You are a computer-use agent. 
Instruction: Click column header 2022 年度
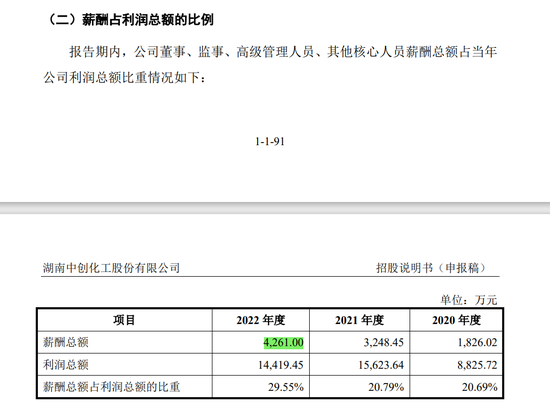[261, 320]
